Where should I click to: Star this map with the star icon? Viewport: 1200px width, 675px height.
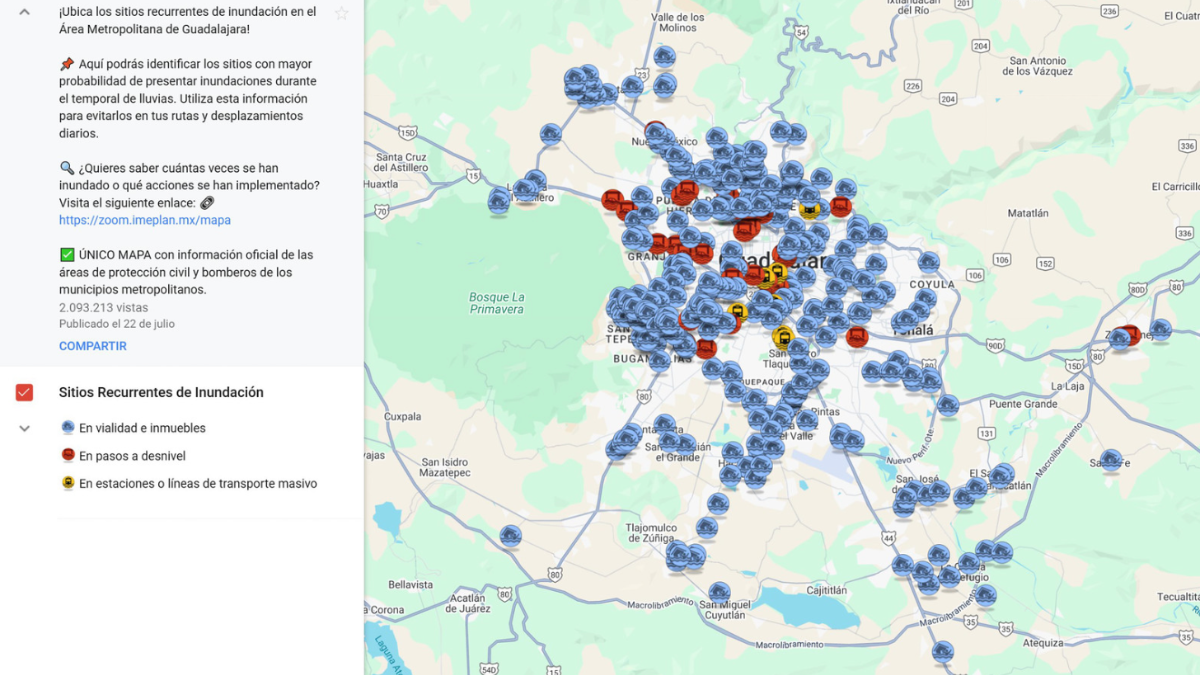(x=341, y=13)
